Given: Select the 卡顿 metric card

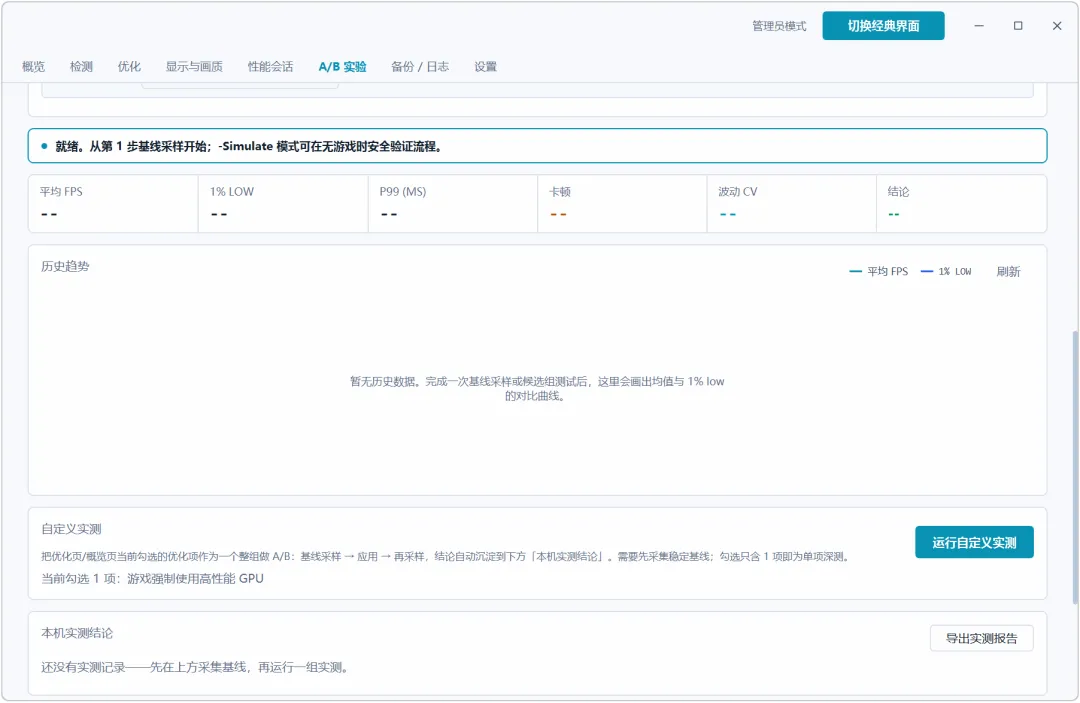Looking at the screenshot, I should pyautogui.click(x=622, y=204).
